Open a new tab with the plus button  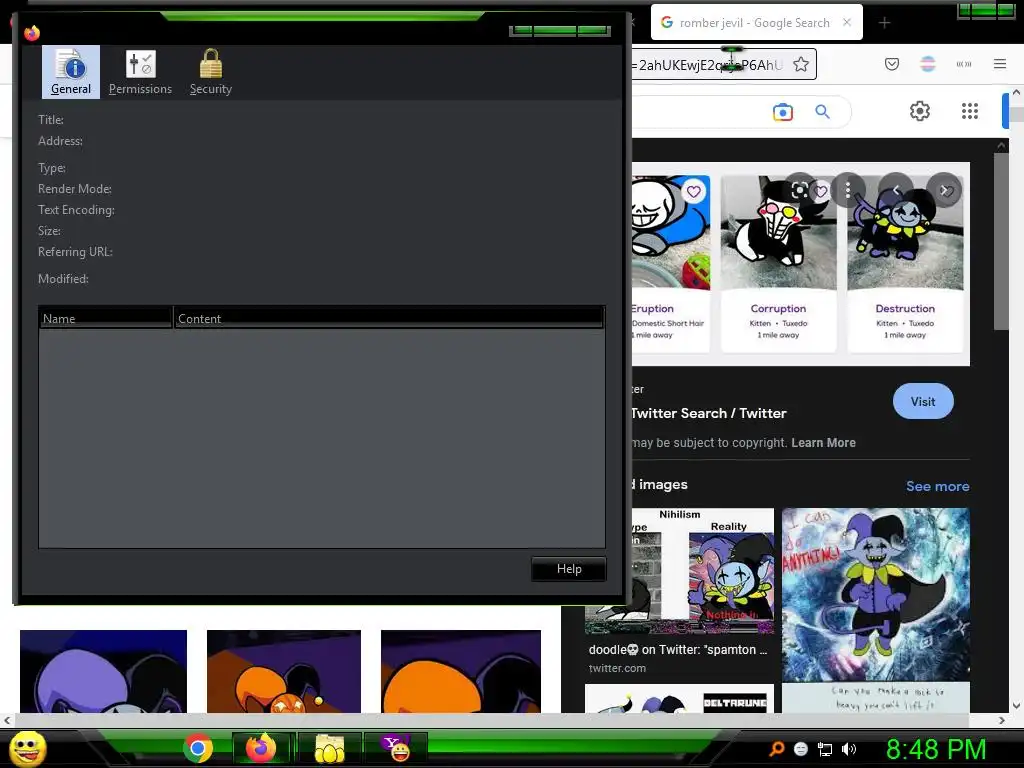coord(884,23)
